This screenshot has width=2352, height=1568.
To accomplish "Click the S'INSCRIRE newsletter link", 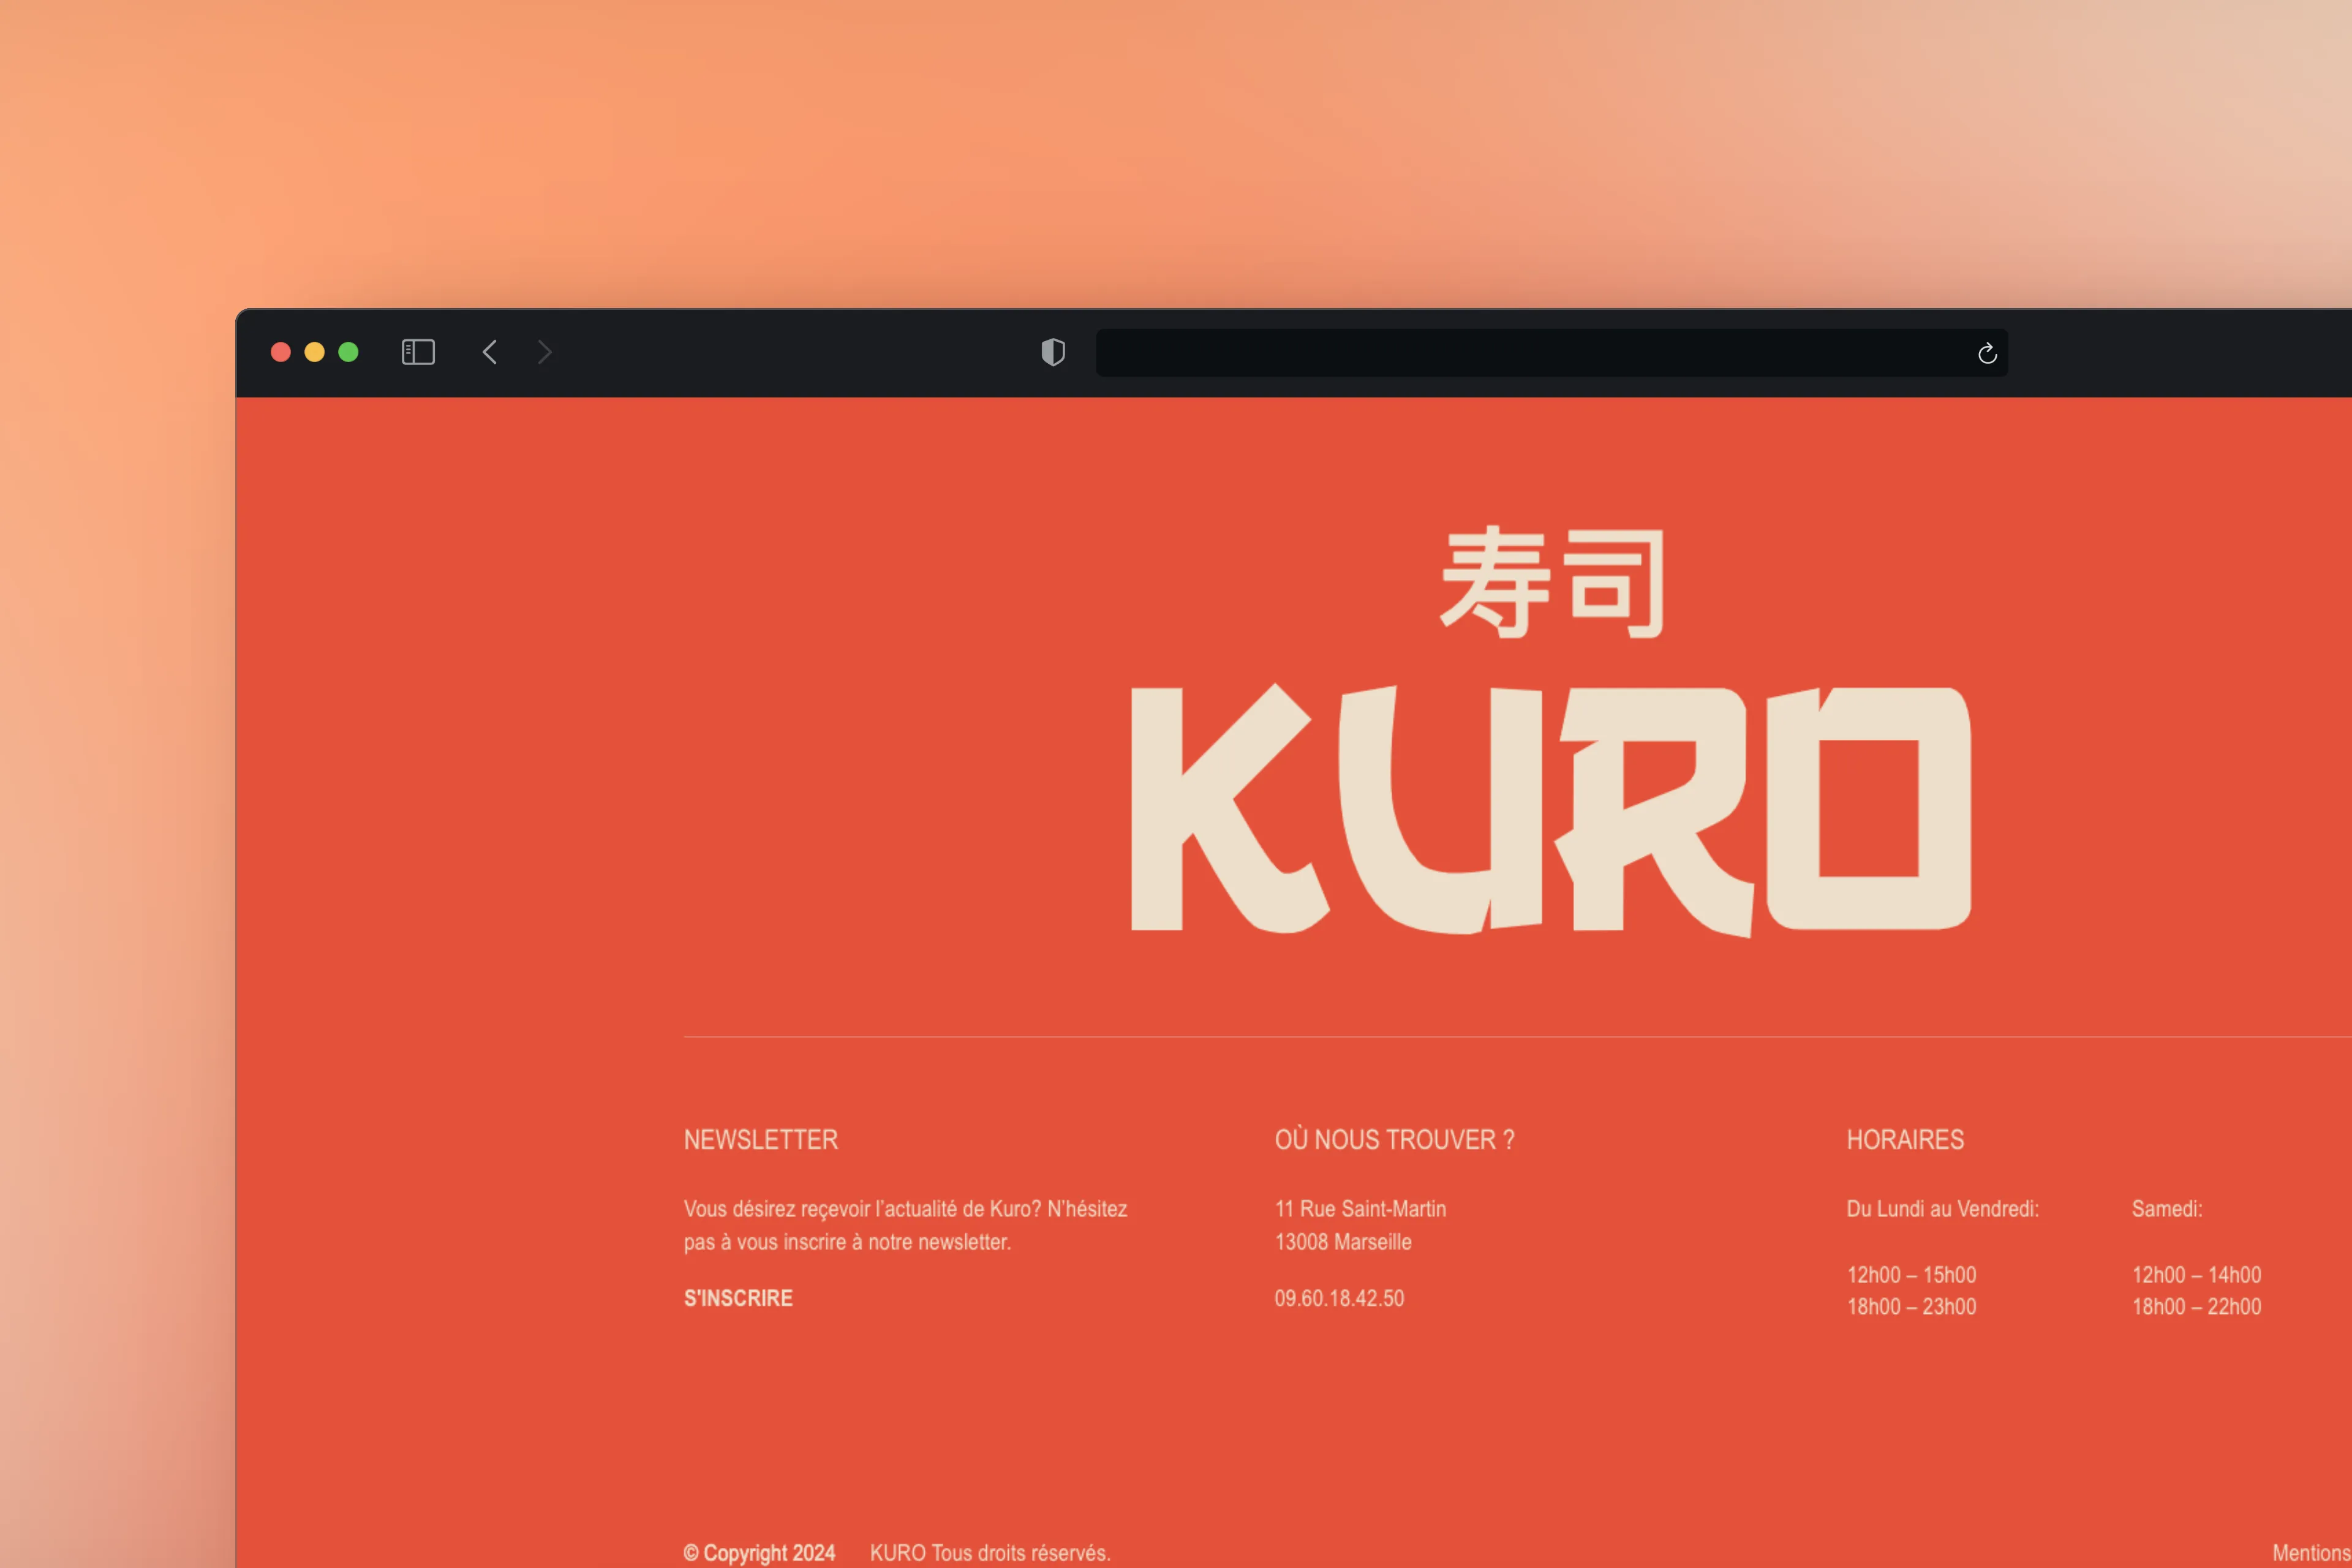I will click(x=738, y=1298).
